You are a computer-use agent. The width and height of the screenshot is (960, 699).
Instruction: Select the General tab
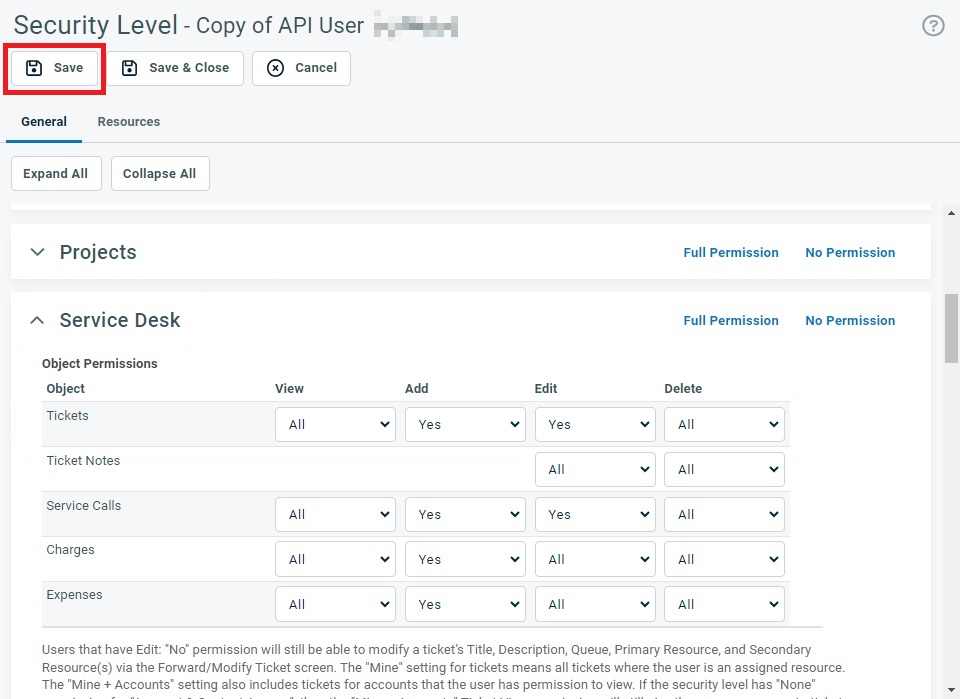click(x=44, y=122)
